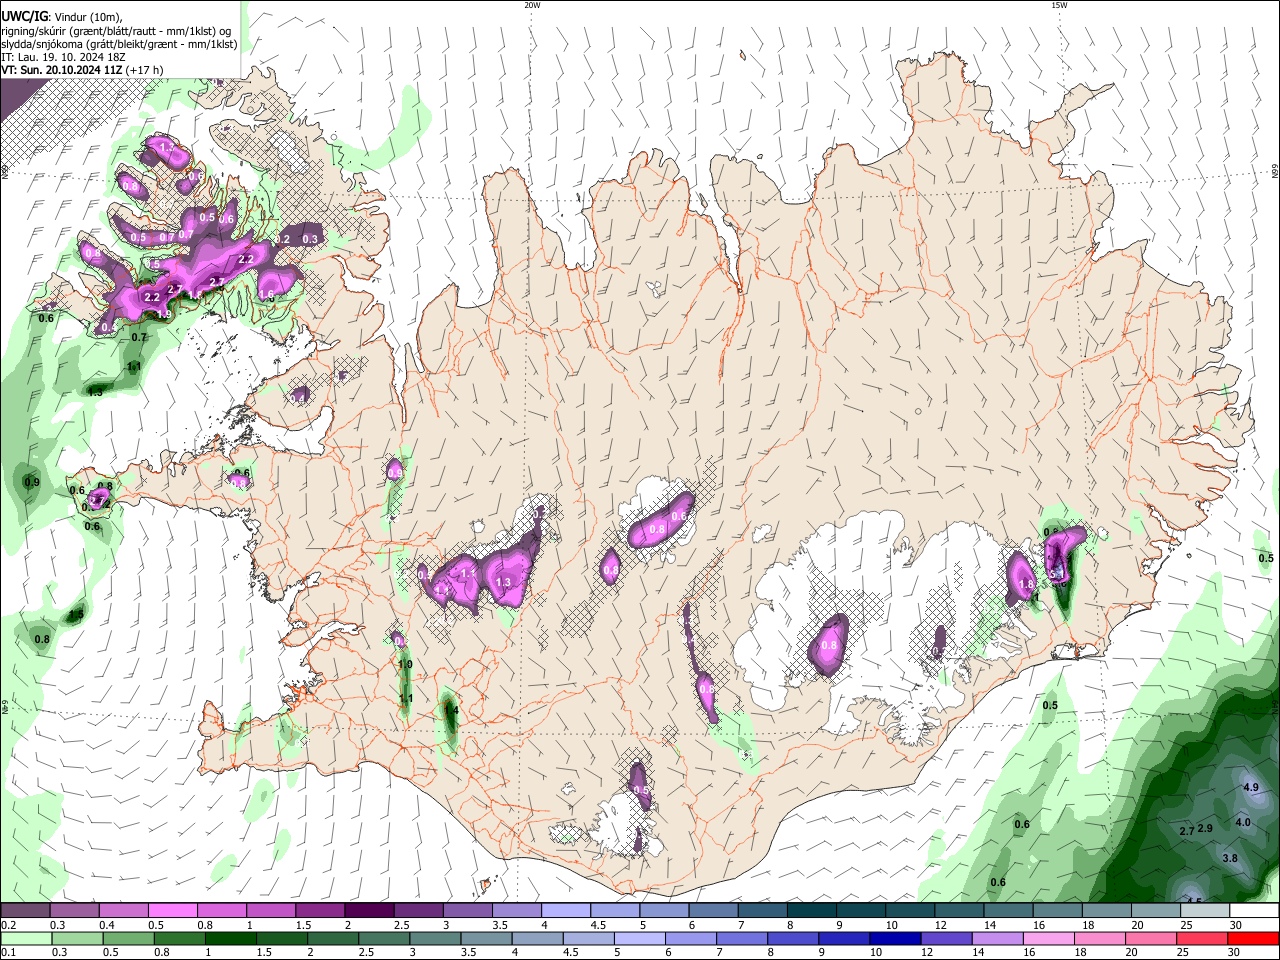Viewport: 1280px width, 960px height.
Task: Click the 'rigning/skúrir' legend description line
Action: click(117, 30)
